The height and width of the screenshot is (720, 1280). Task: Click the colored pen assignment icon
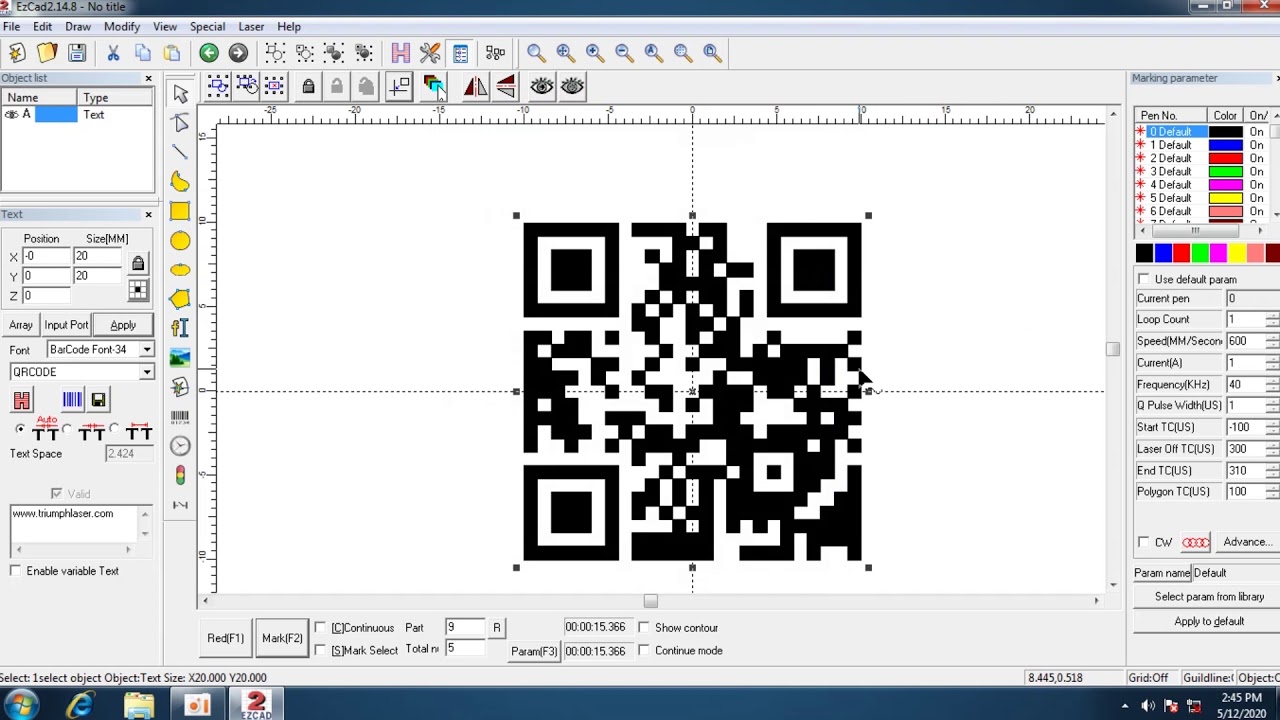point(433,87)
